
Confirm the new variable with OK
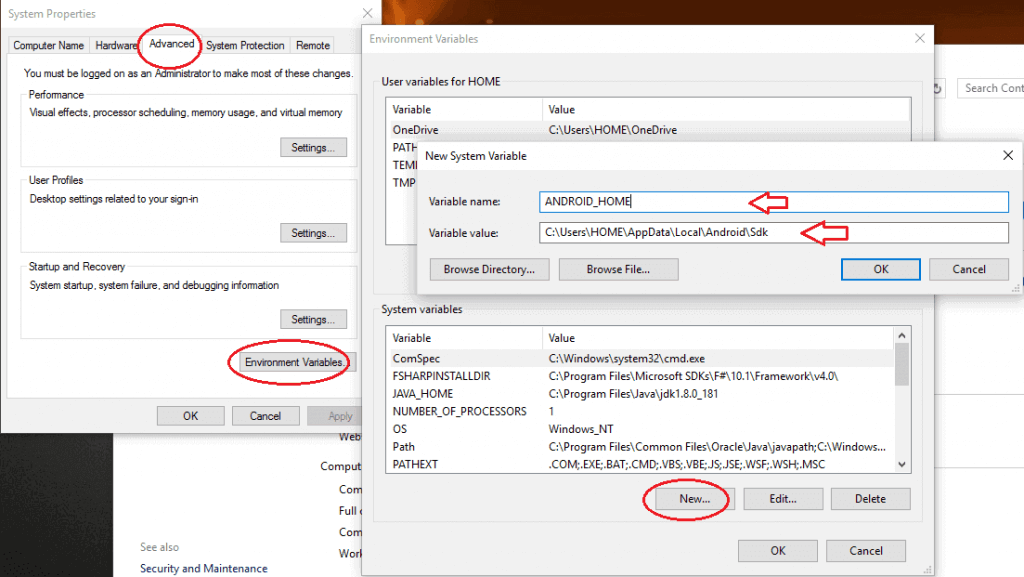pyautogui.click(x=880, y=269)
